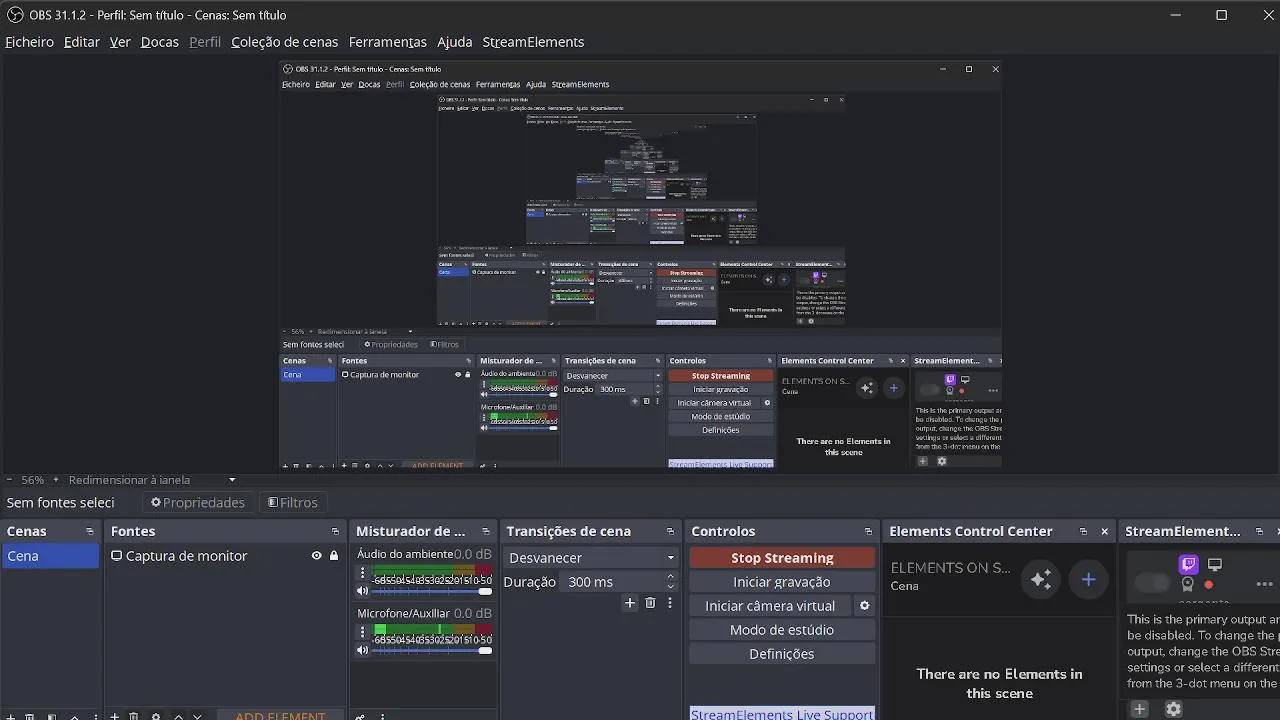Select the Cena scene
Image resolution: width=1280 pixels, height=720 pixels.
pos(51,556)
